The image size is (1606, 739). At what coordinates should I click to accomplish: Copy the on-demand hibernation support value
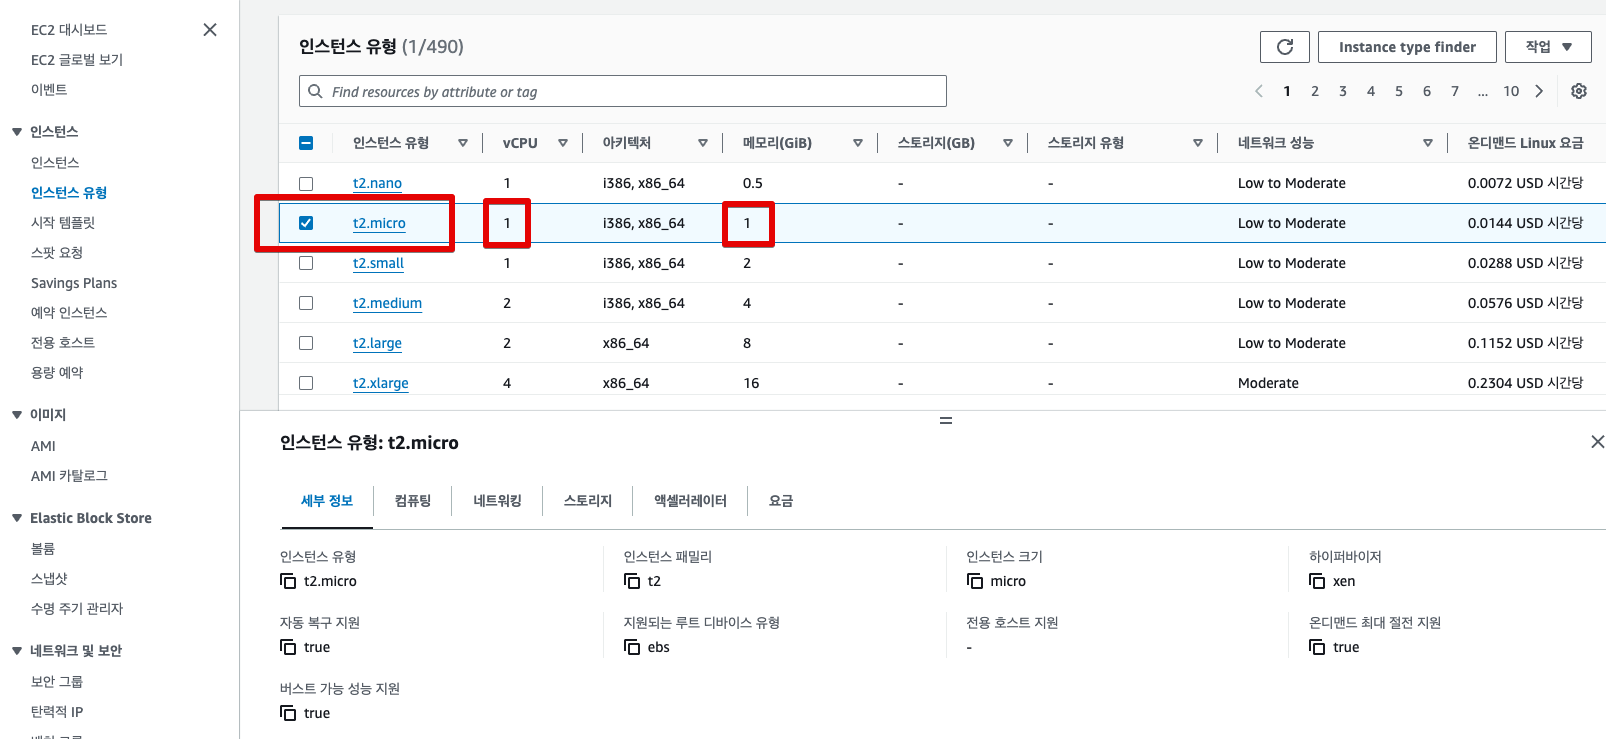point(1317,647)
